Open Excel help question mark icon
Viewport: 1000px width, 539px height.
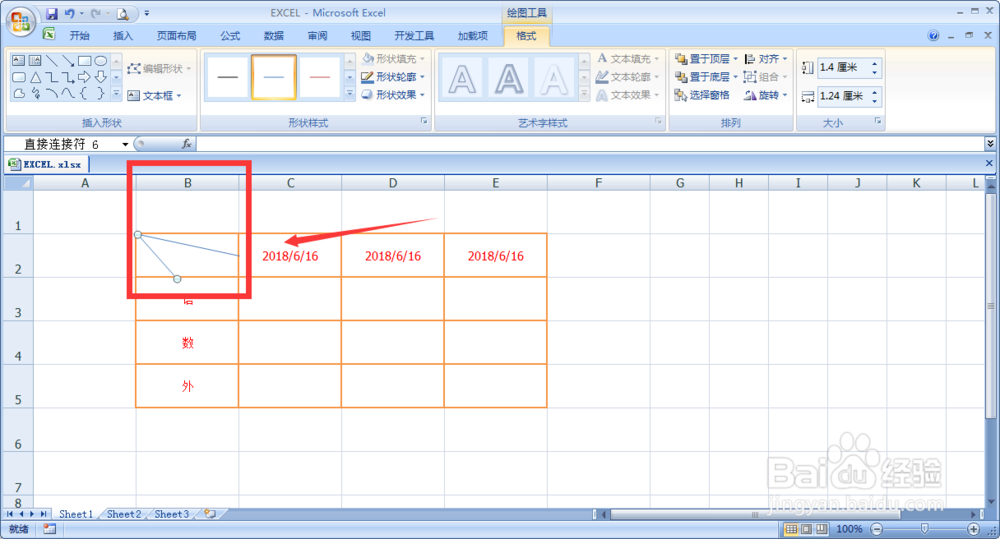[933, 36]
